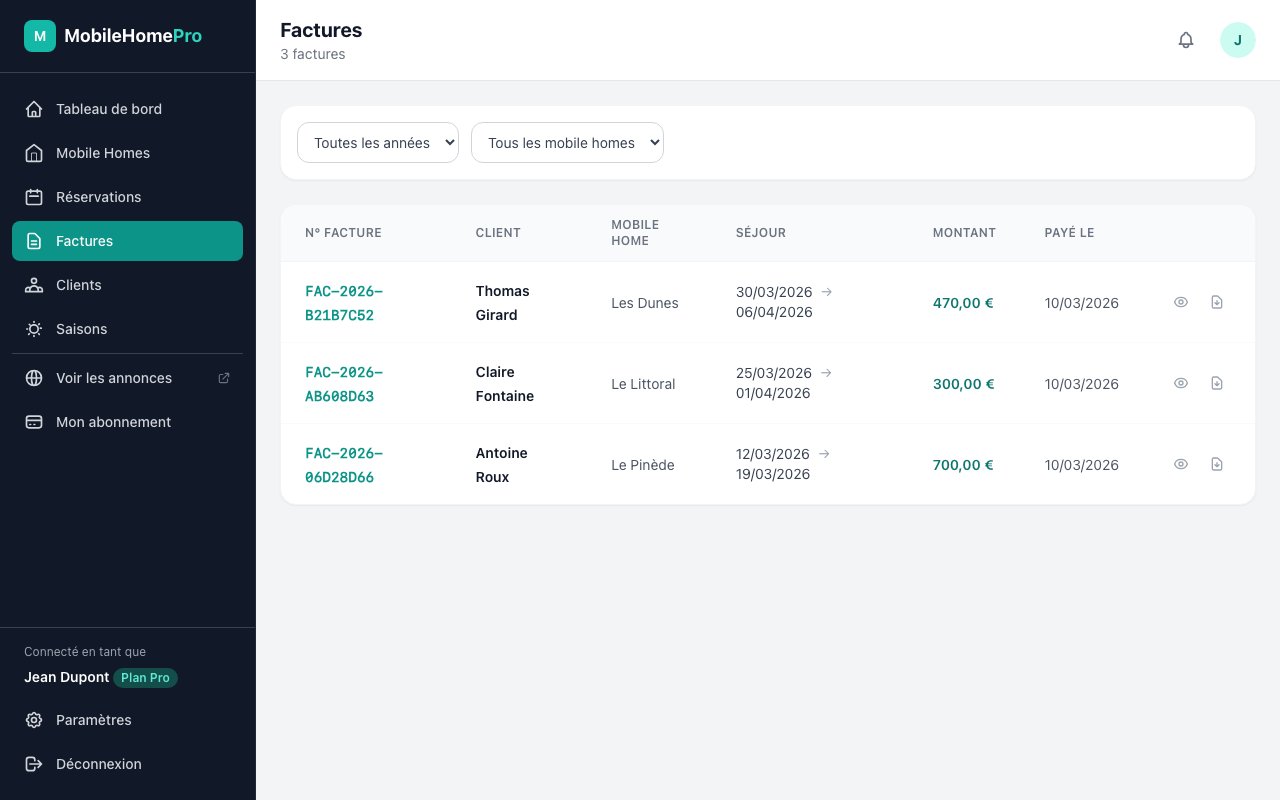Open Paramètres settings
The width and height of the screenshot is (1280, 800).
tap(93, 720)
